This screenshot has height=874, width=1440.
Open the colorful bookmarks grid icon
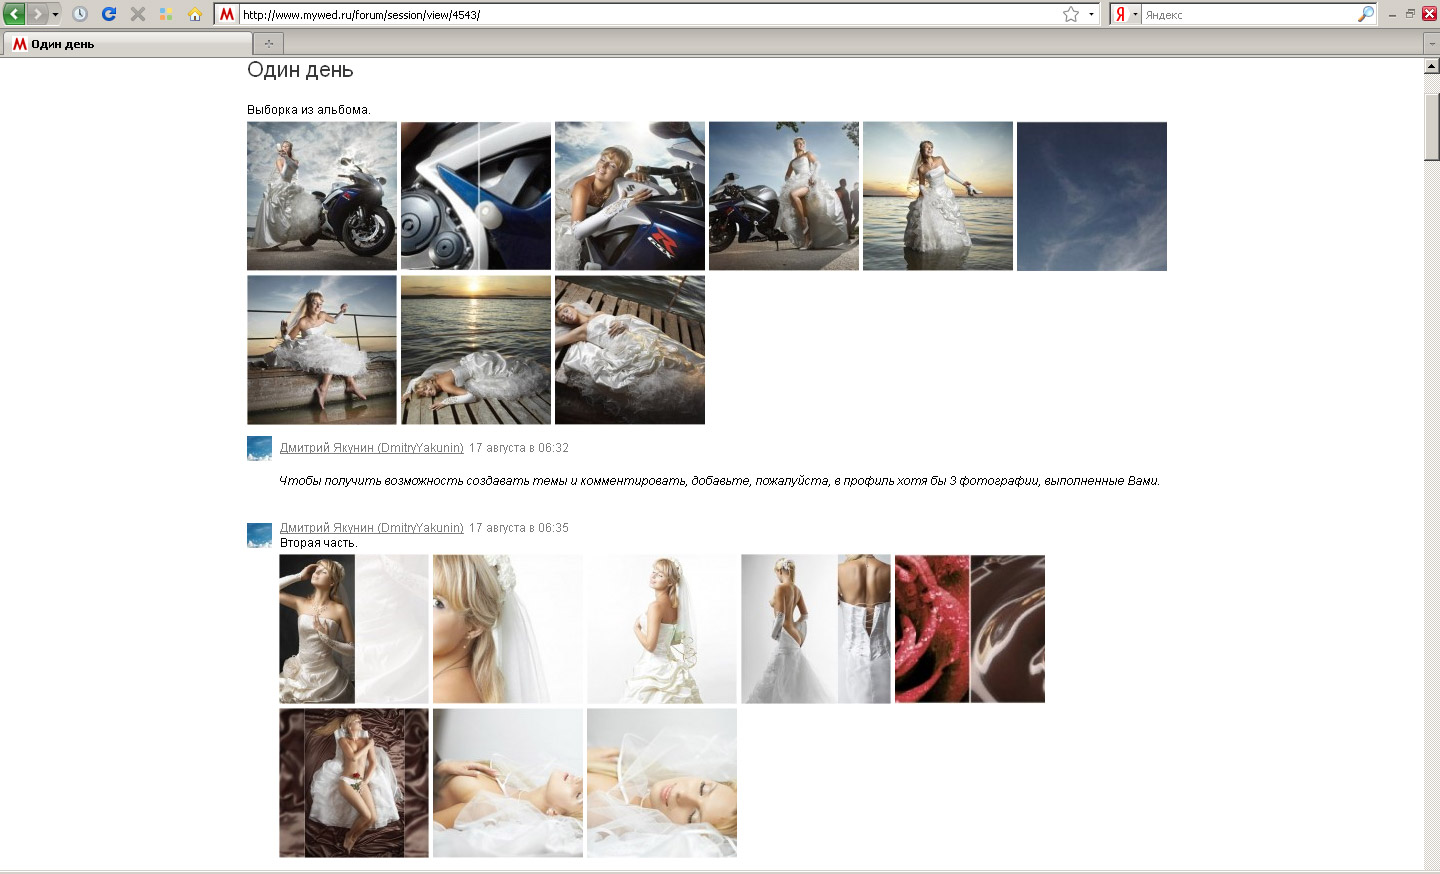[166, 14]
